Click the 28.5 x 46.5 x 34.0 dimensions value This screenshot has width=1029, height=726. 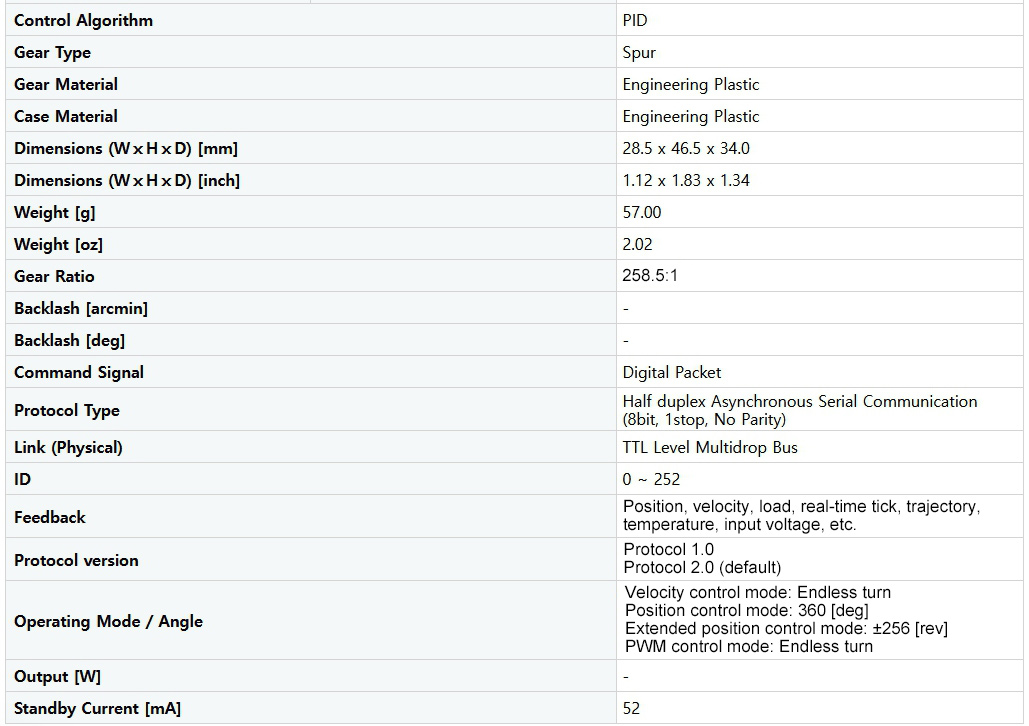[686, 148]
